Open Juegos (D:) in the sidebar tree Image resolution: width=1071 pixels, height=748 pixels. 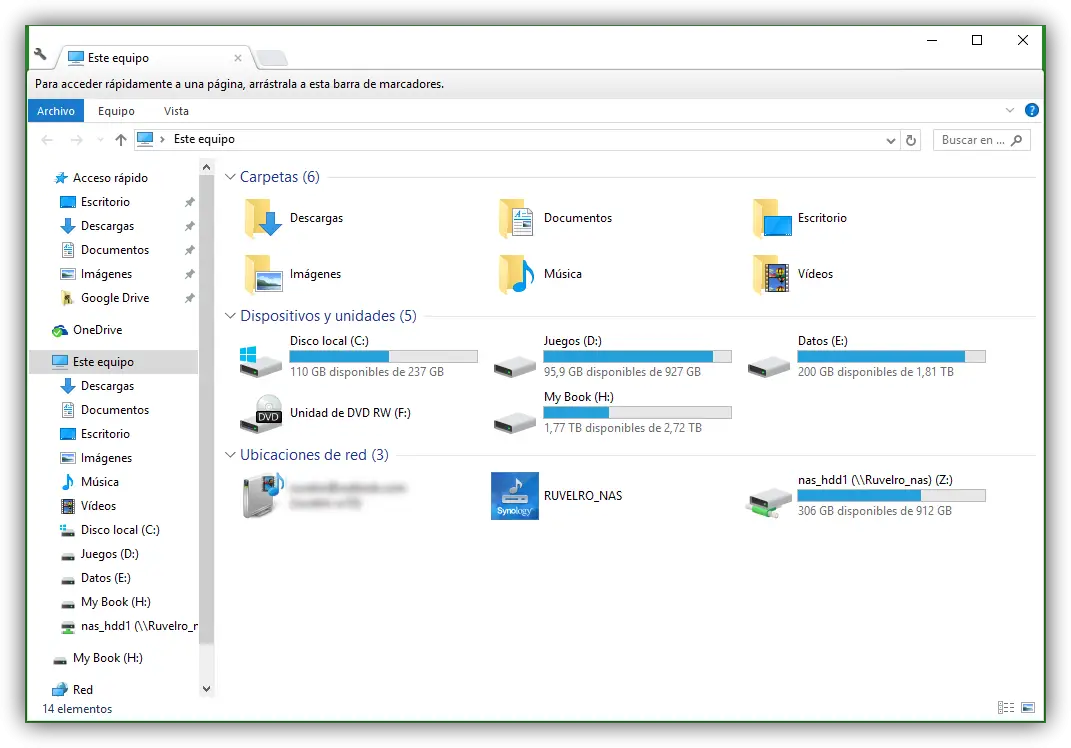click(109, 554)
